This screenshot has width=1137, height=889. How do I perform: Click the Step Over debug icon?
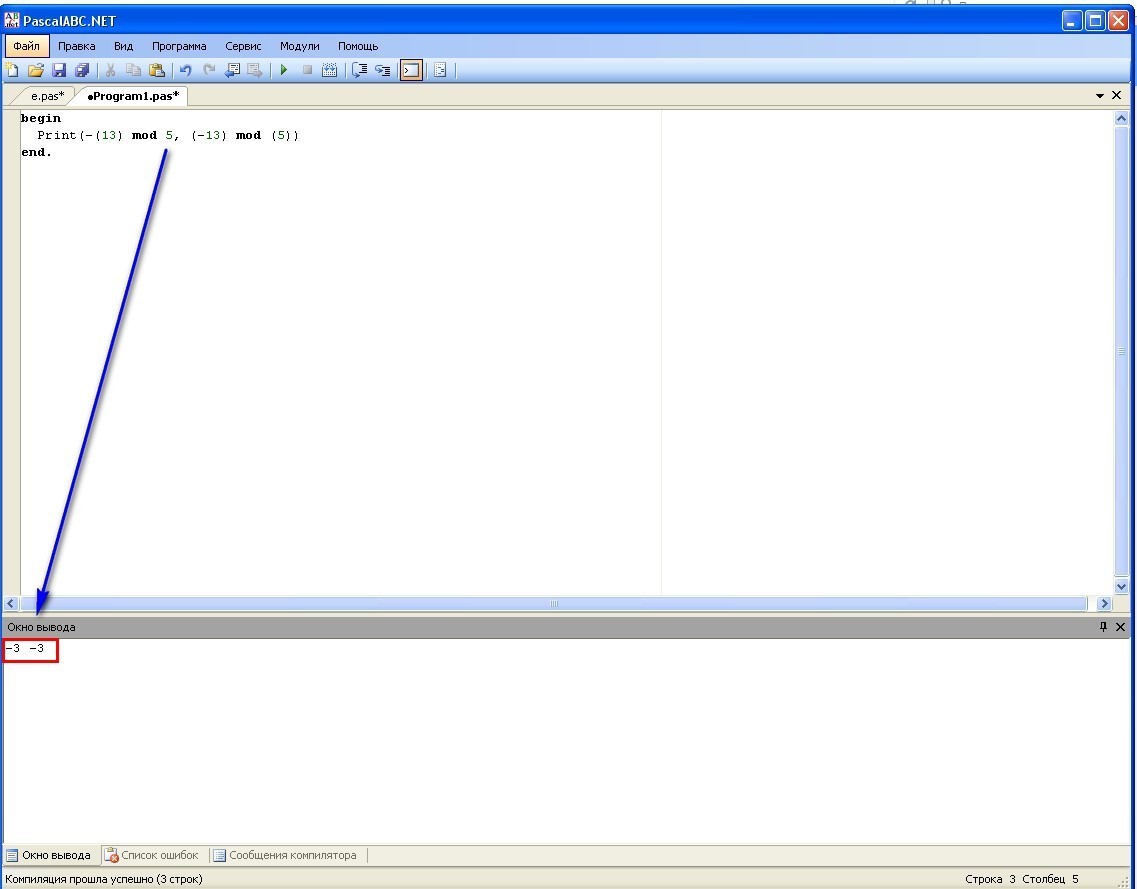point(359,70)
